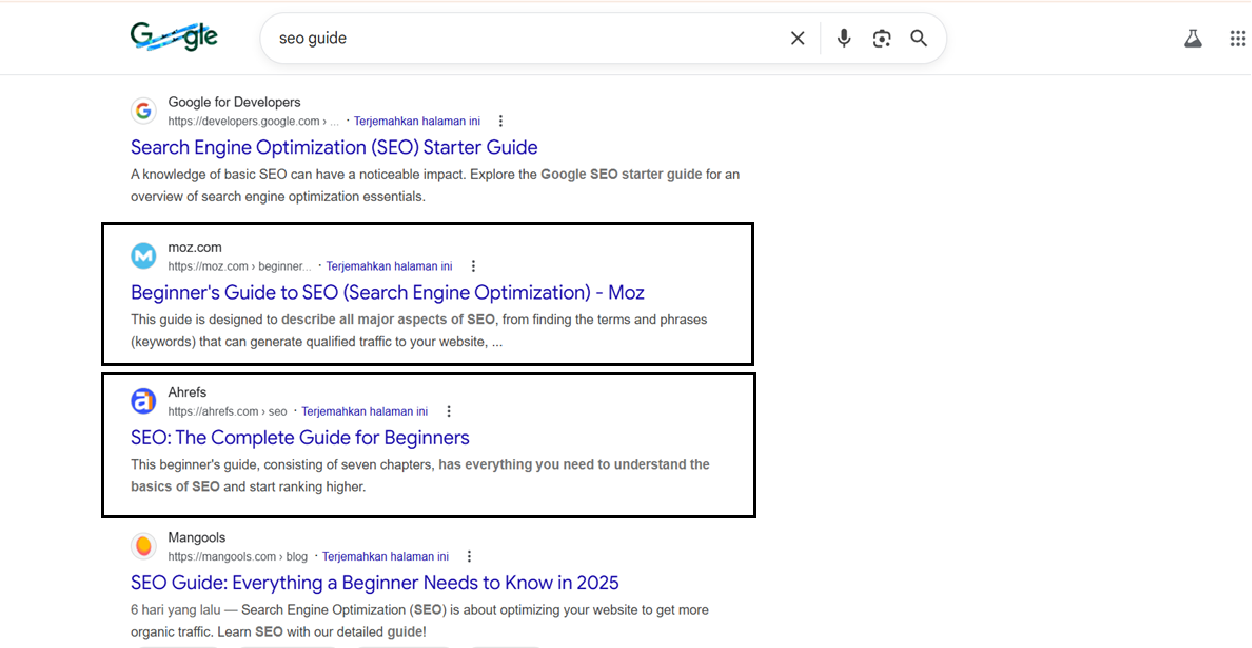Click the snippet "This beginner's guide, consisting of seven"
The width and height of the screenshot is (1252, 648).
pyautogui.click(x=421, y=475)
